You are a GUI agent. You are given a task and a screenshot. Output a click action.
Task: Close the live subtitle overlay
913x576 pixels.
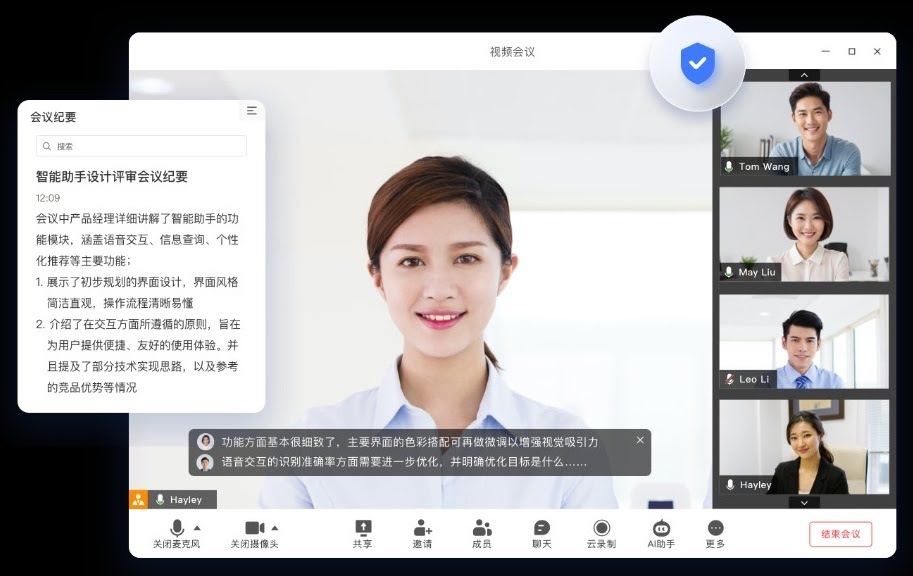pyautogui.click(x=640, y=440)
